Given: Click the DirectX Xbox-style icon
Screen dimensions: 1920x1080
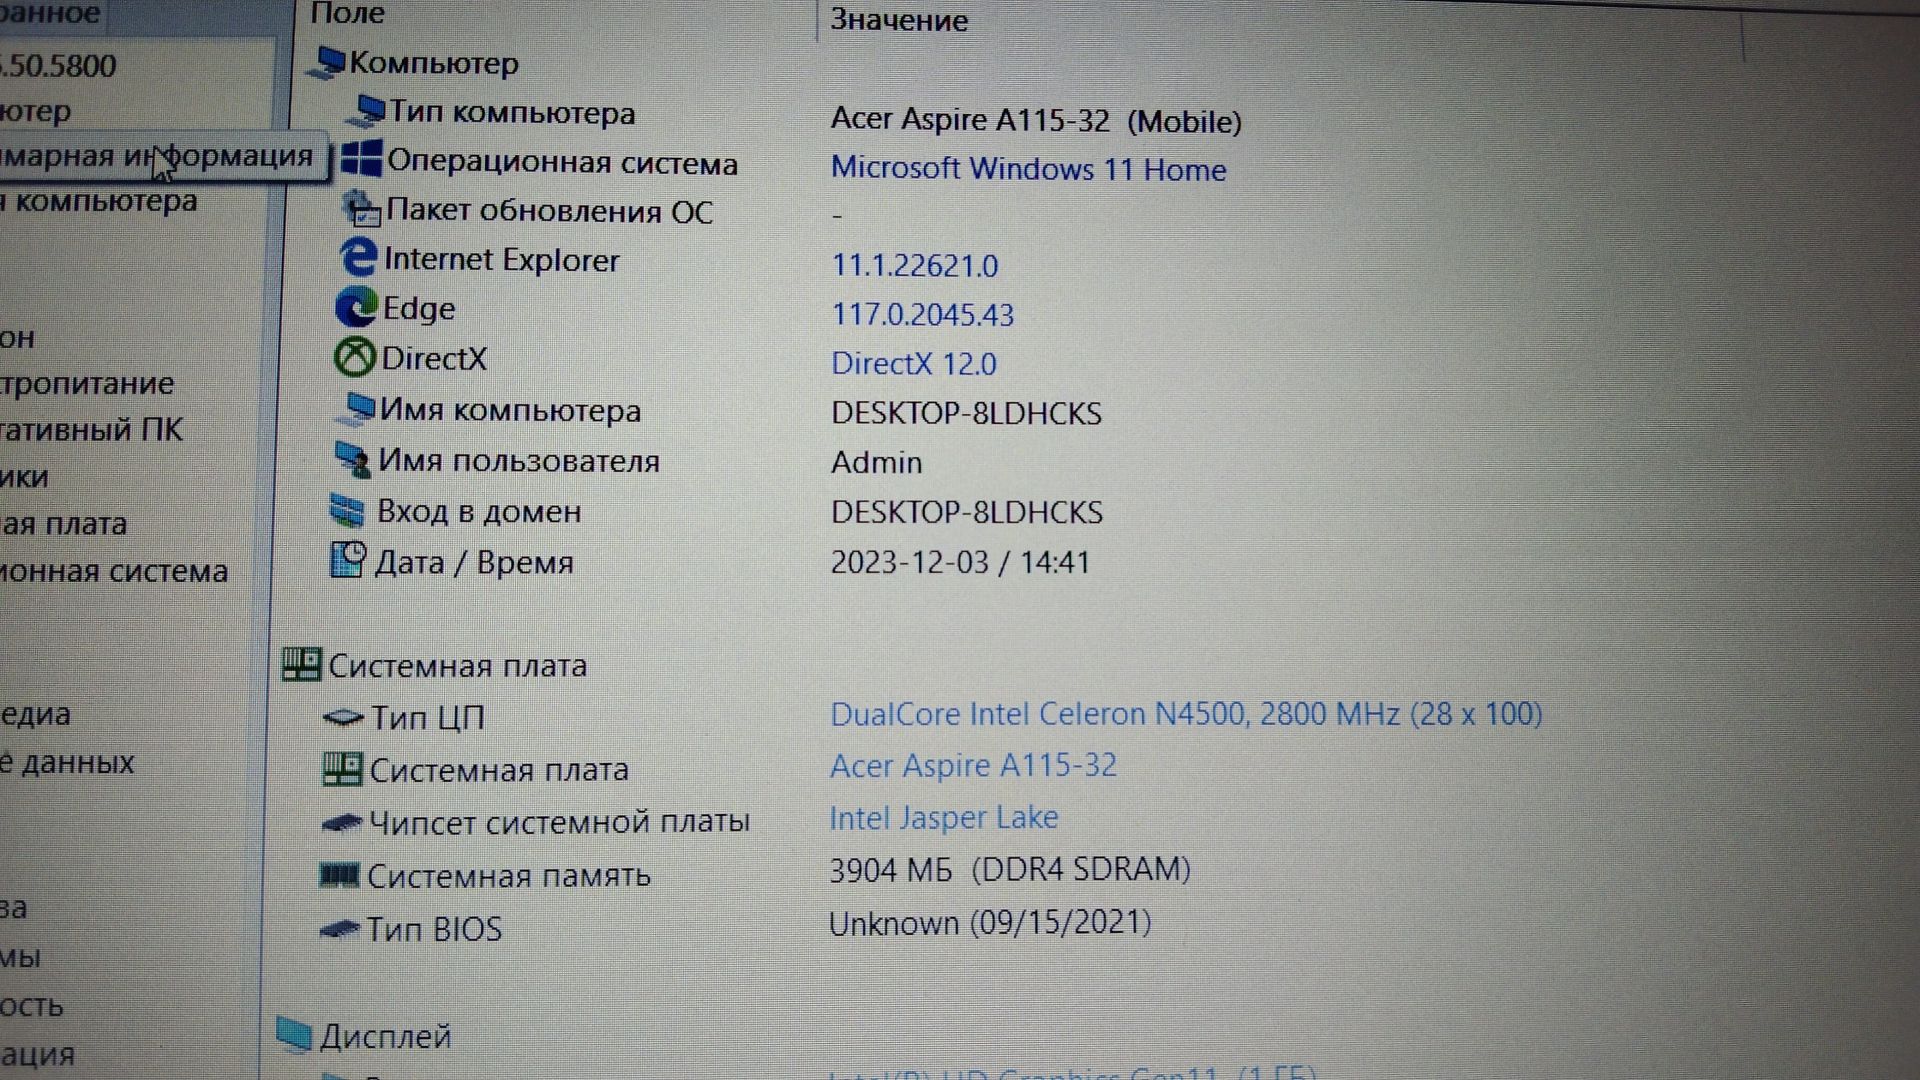Looking at the screenshot, I should [x=353, y=357].
